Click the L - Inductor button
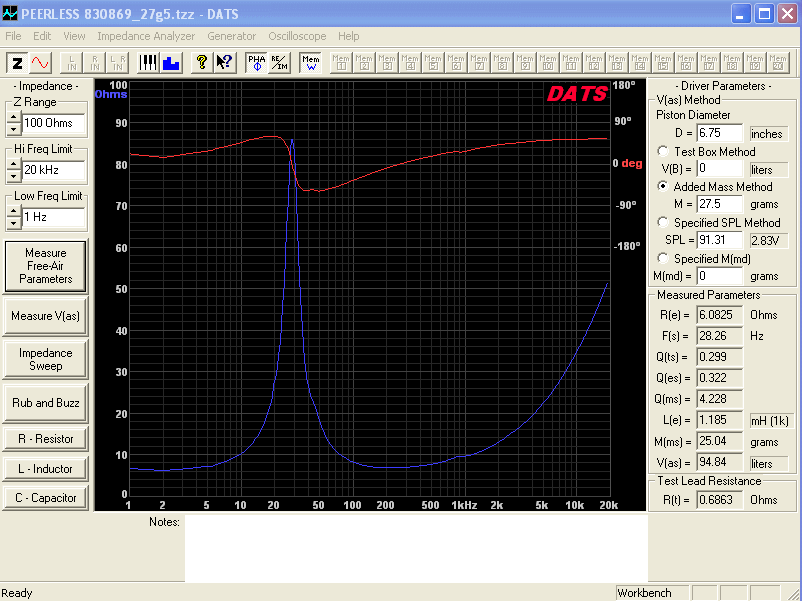 pyautogui.click(x=46, y=469)
